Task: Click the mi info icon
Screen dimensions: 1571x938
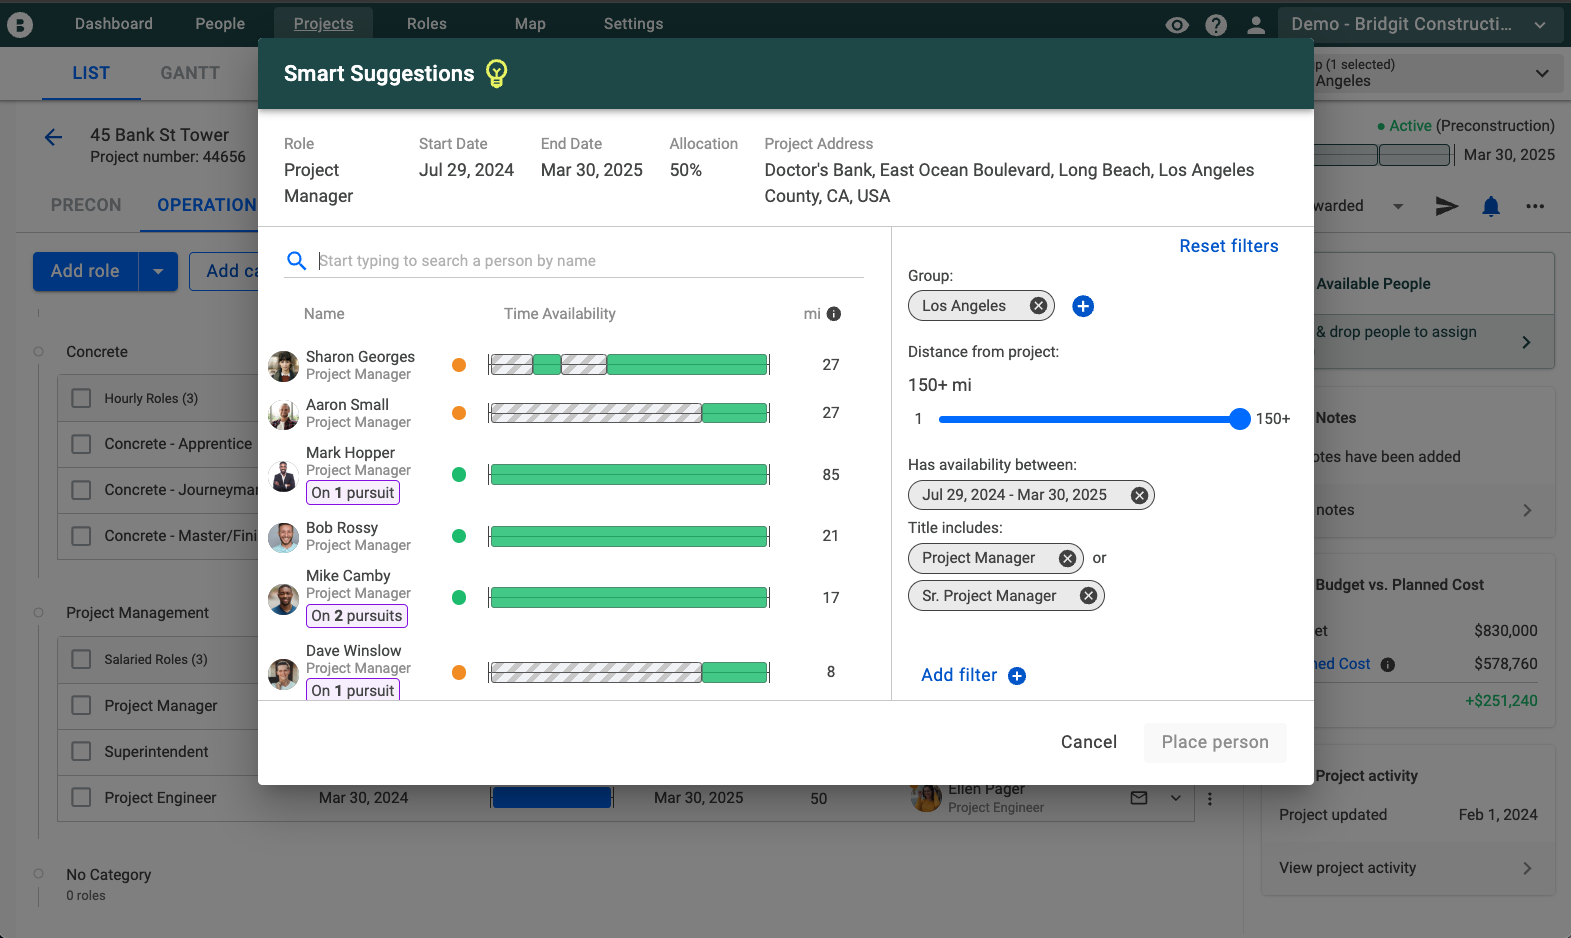Action: (x=834, y=314)
